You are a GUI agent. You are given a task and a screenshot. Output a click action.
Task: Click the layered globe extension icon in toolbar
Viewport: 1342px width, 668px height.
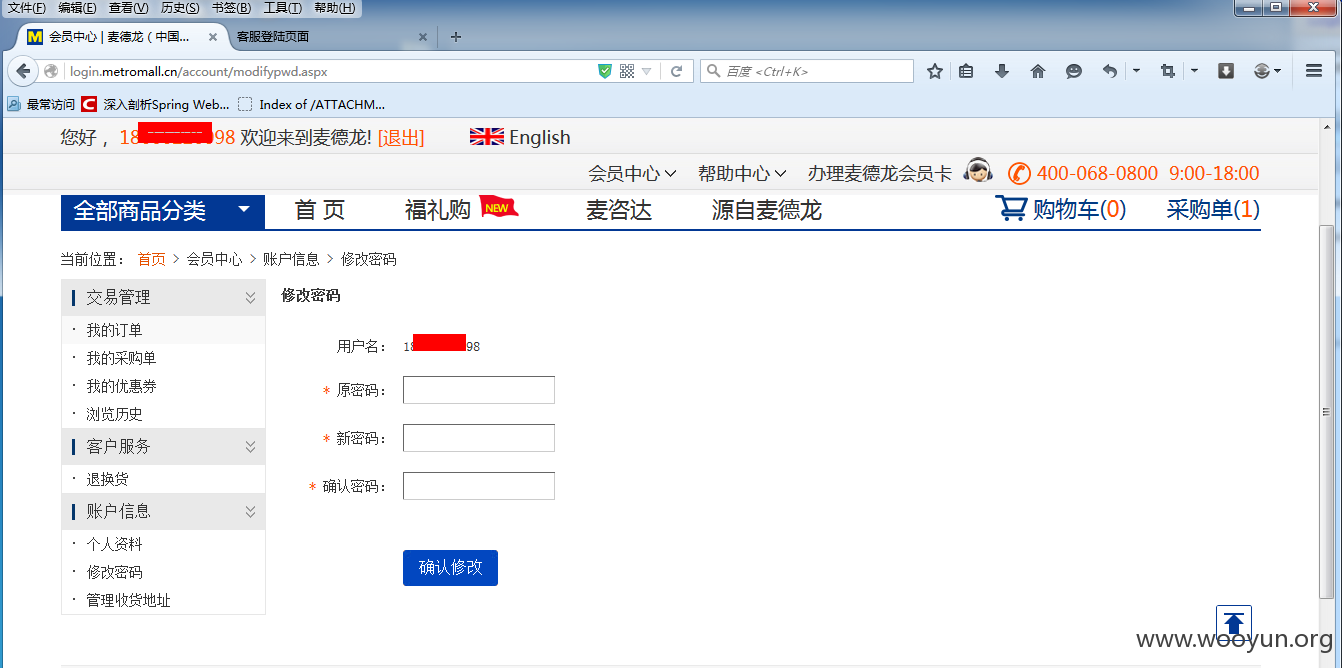1262,71
